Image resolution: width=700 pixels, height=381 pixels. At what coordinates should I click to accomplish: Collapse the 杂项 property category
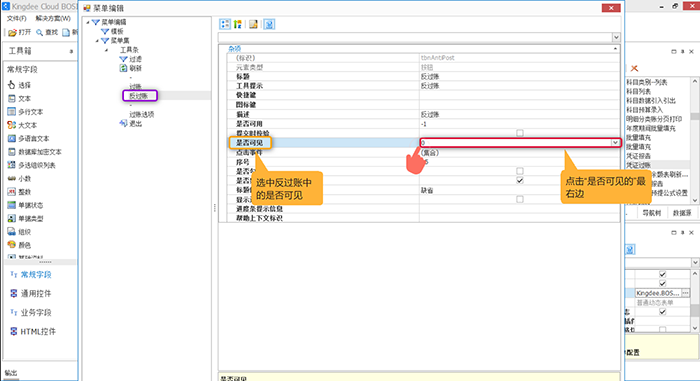(615, 48)
